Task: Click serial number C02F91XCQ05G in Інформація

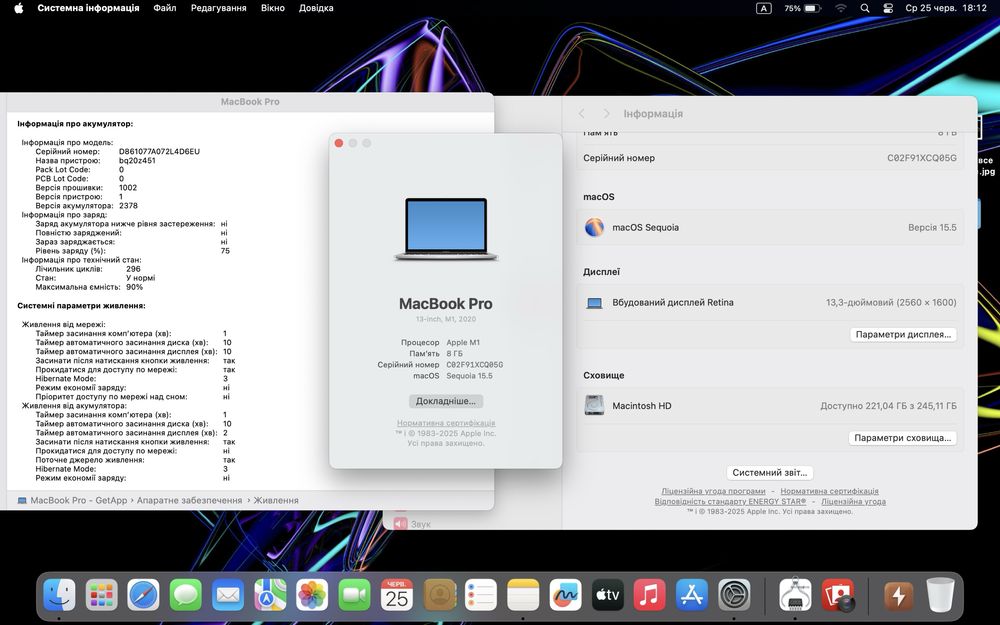Action: point(922,158)
